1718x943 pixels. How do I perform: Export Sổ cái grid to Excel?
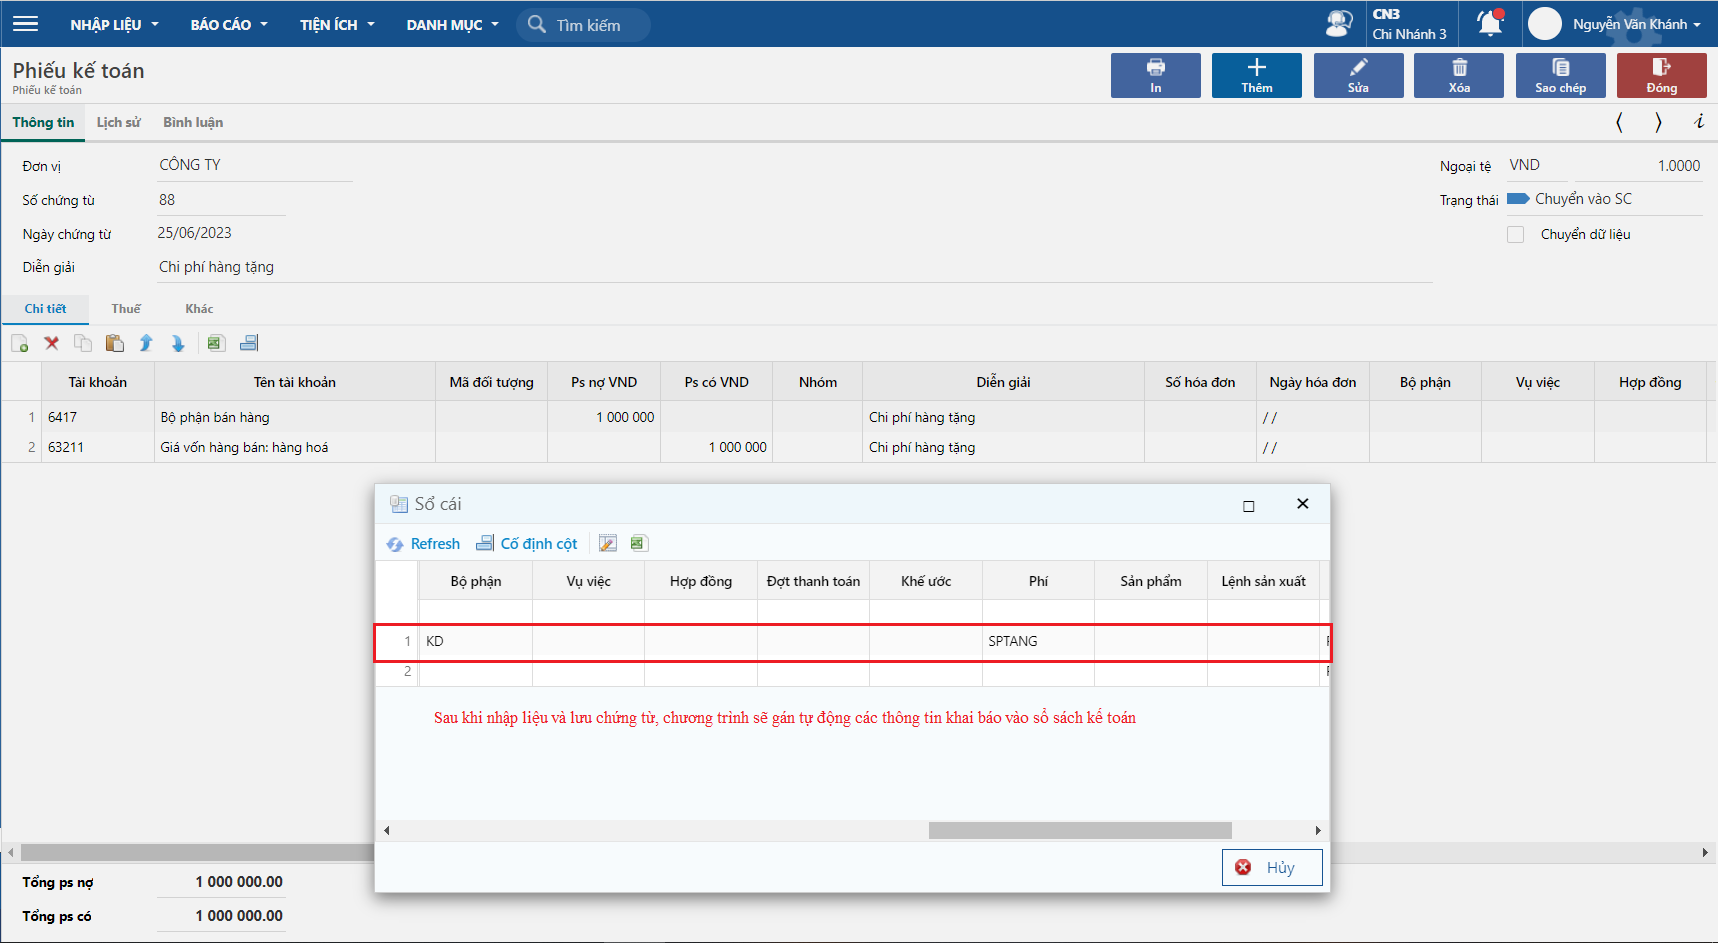(x=639, y=543)
